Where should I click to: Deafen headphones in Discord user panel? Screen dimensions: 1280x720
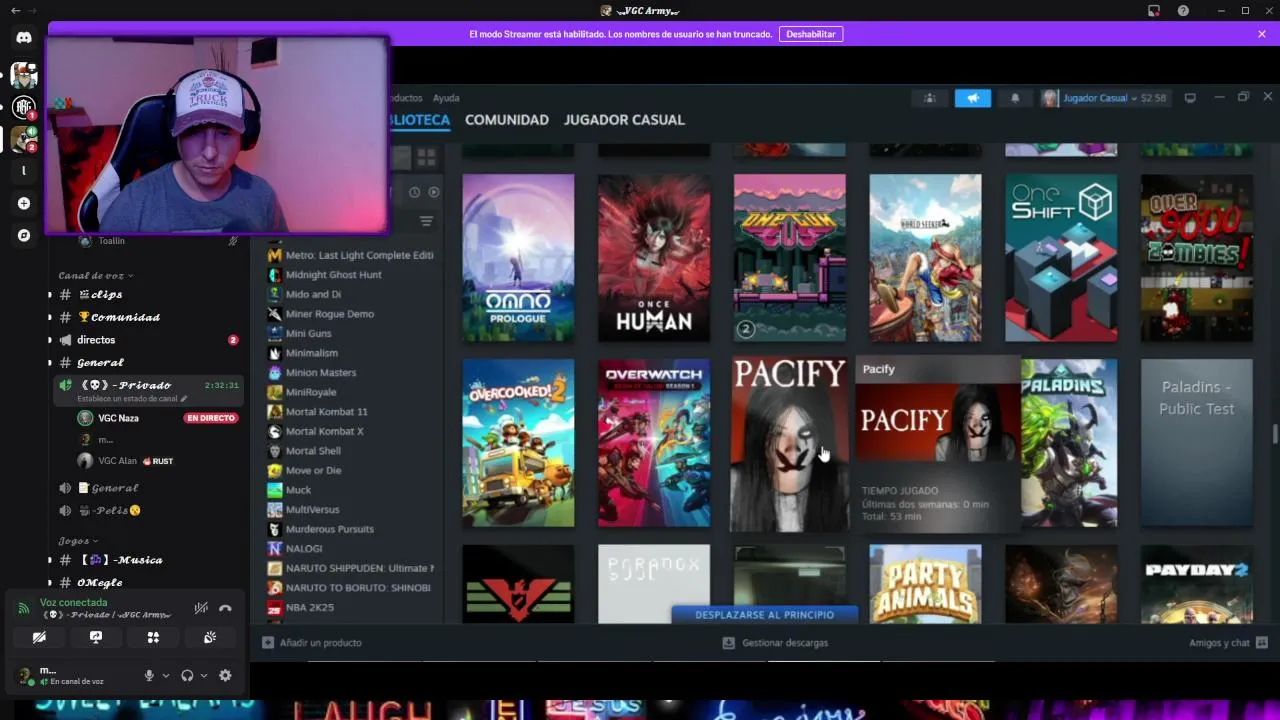[187, 676]
